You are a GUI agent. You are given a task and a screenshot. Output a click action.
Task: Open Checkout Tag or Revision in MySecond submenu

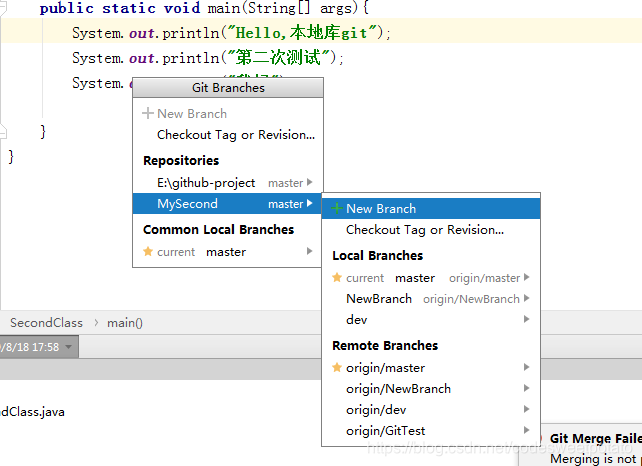431,230
